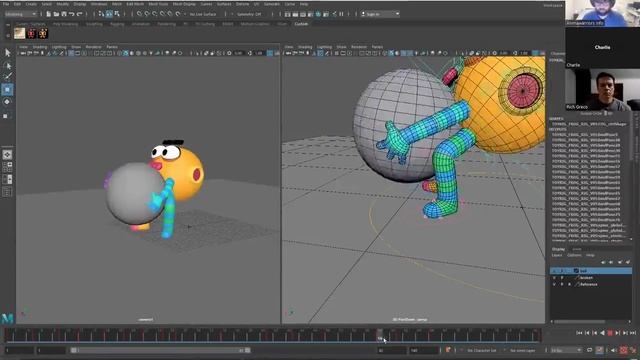
Task: Open the shelf tab options menu icon
Action: point(8,24)
